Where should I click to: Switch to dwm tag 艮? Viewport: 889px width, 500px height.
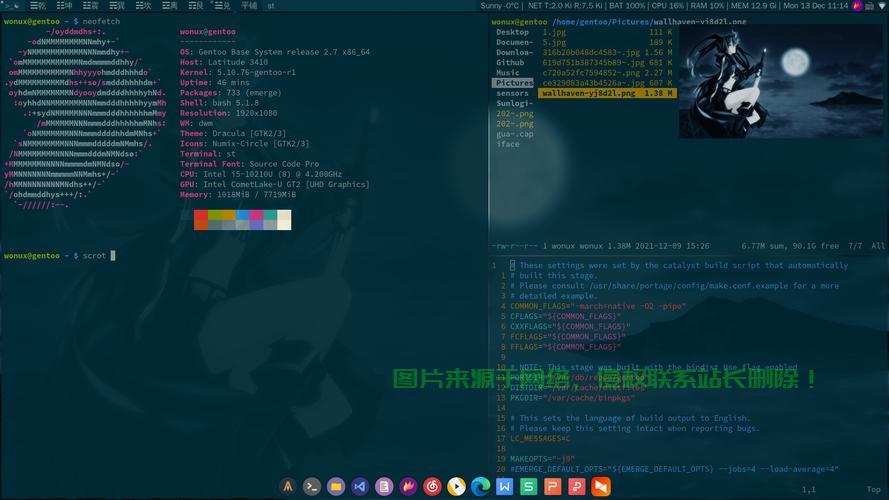(196, 6)
